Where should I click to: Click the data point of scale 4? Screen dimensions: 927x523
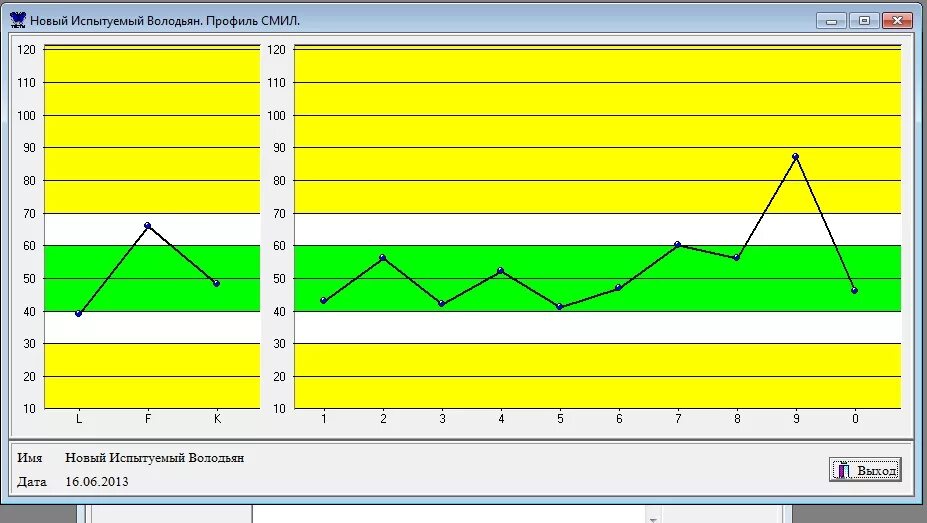501,271
